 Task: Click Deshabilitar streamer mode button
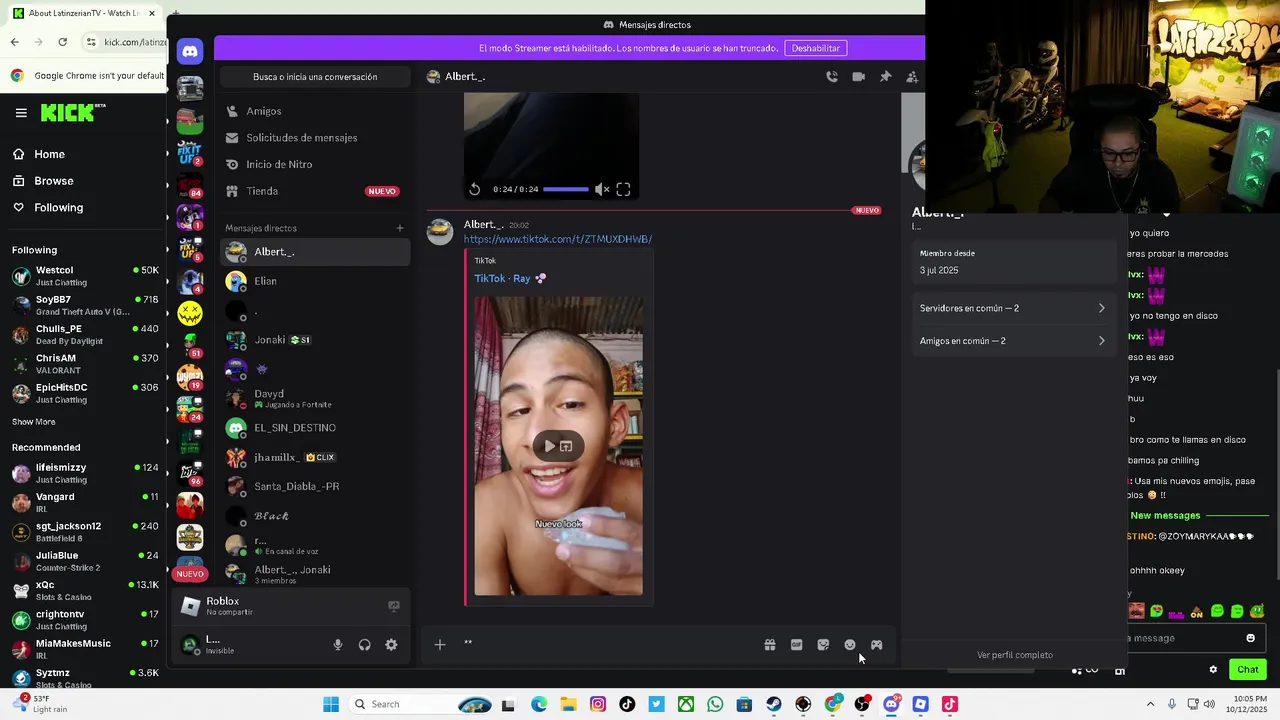pos(816,48)
